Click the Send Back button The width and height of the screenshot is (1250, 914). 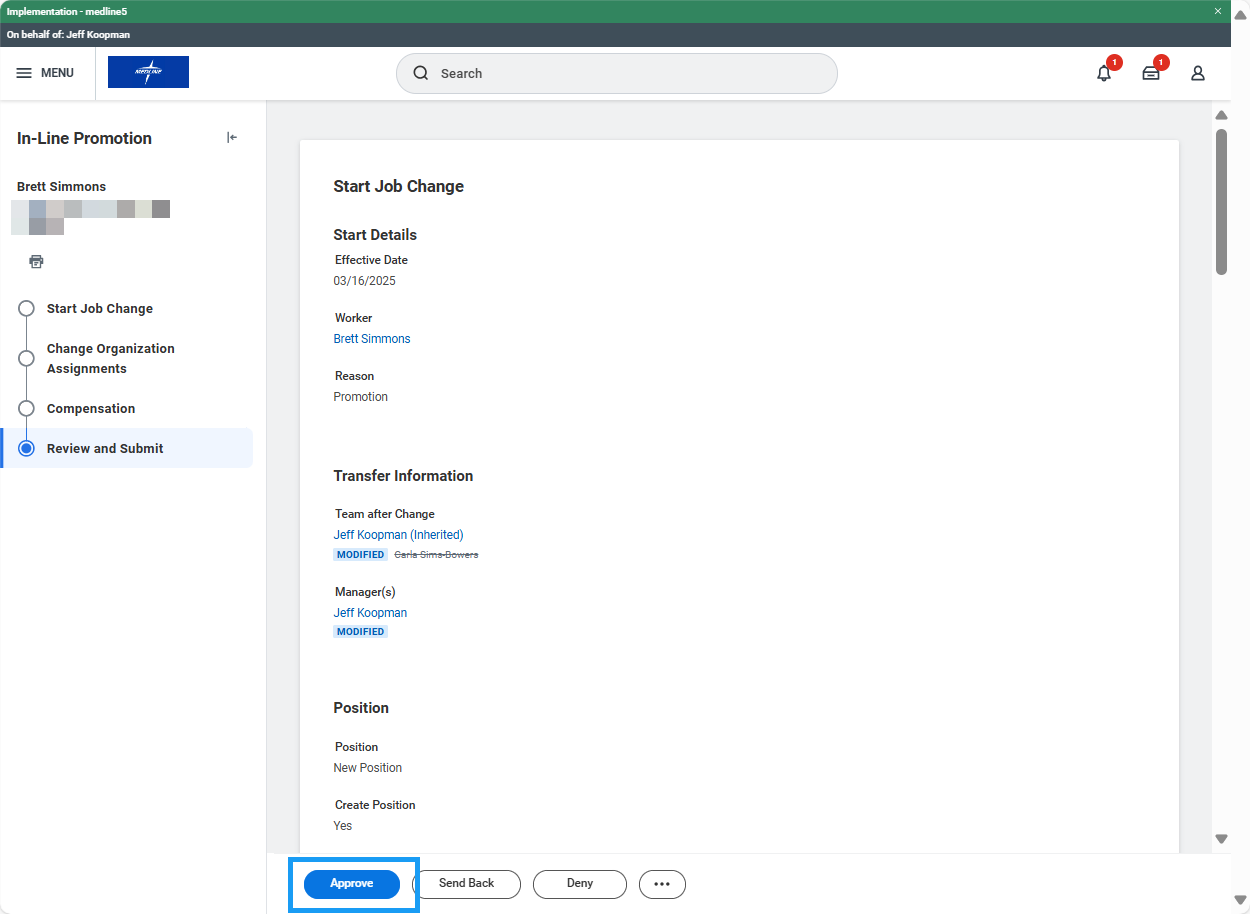(x=466, y=884)
